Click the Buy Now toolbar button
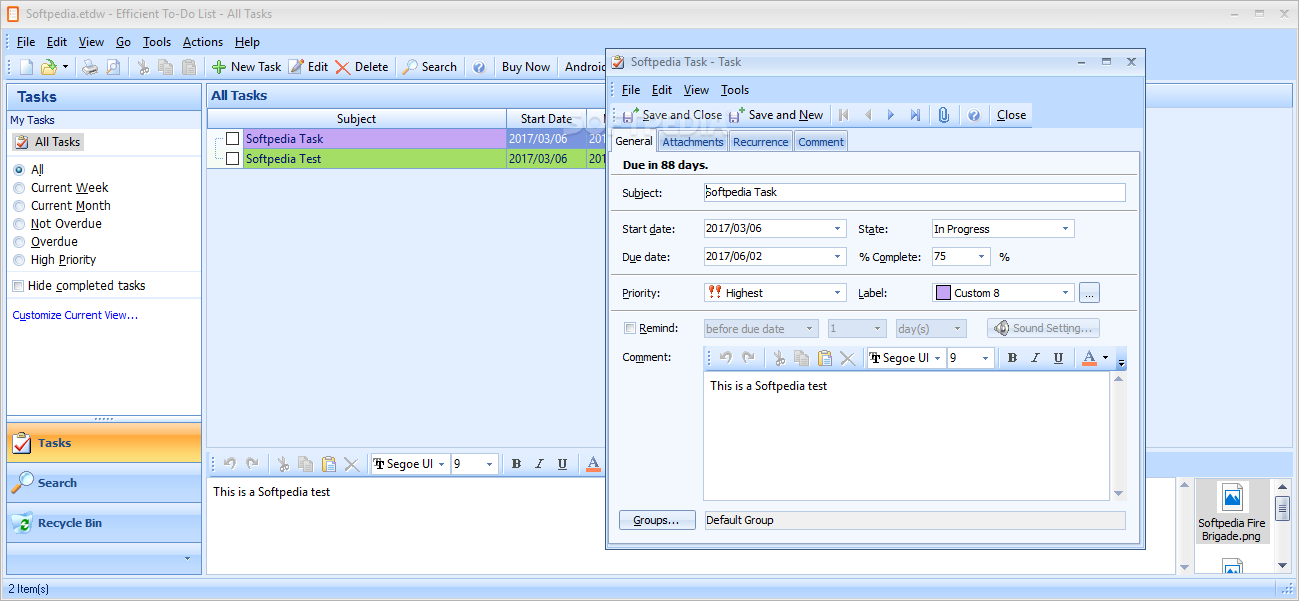Screen dimensions: 1299x601 click(526, 67)
